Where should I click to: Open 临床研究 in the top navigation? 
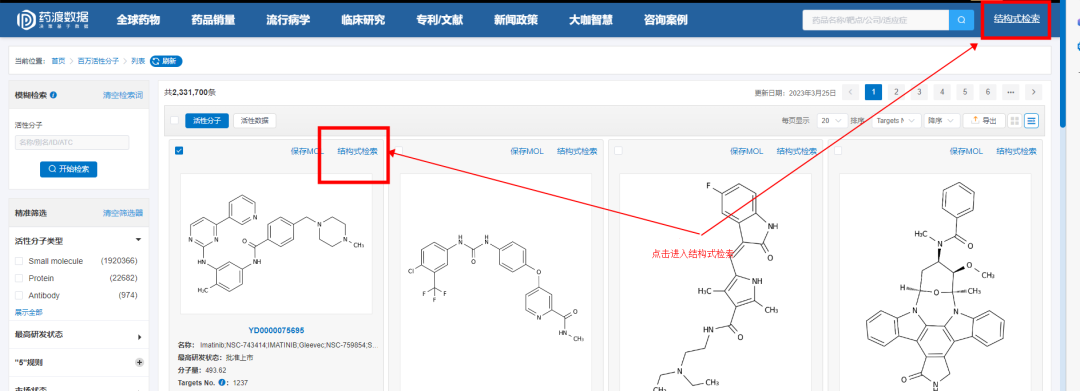[x=363, y=20]
